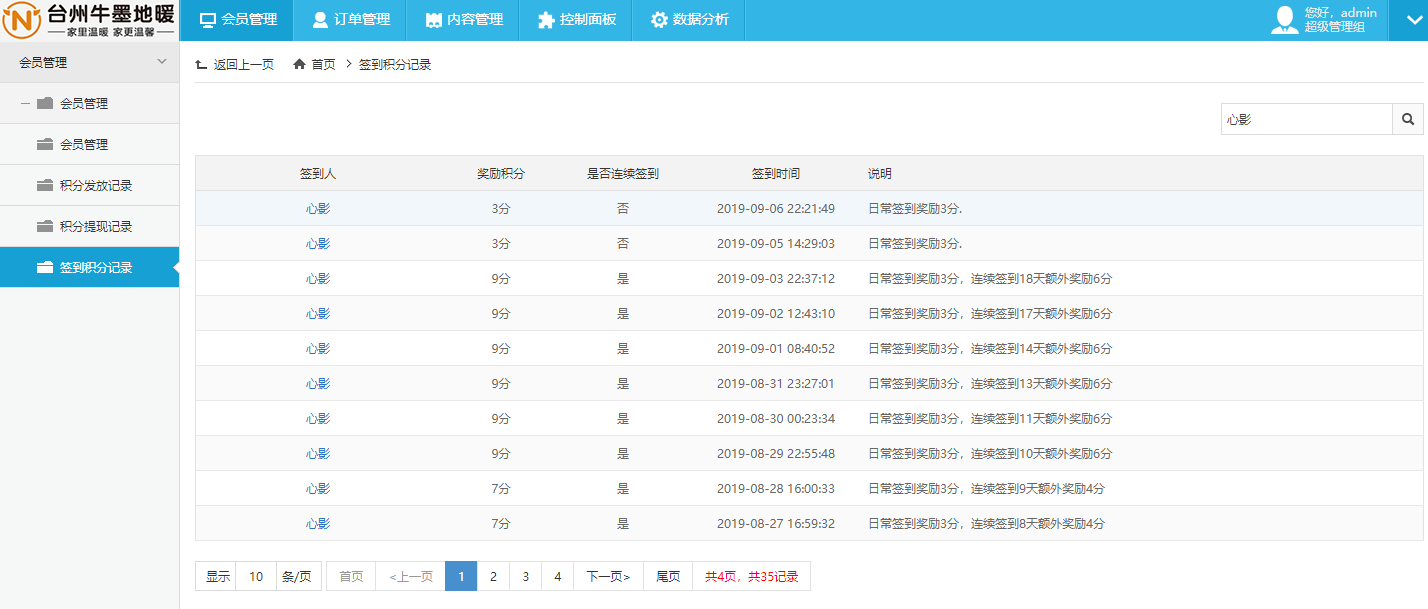Go to page 3
1428x609 pixels.
pyautogui.click(x=525, y=576)
